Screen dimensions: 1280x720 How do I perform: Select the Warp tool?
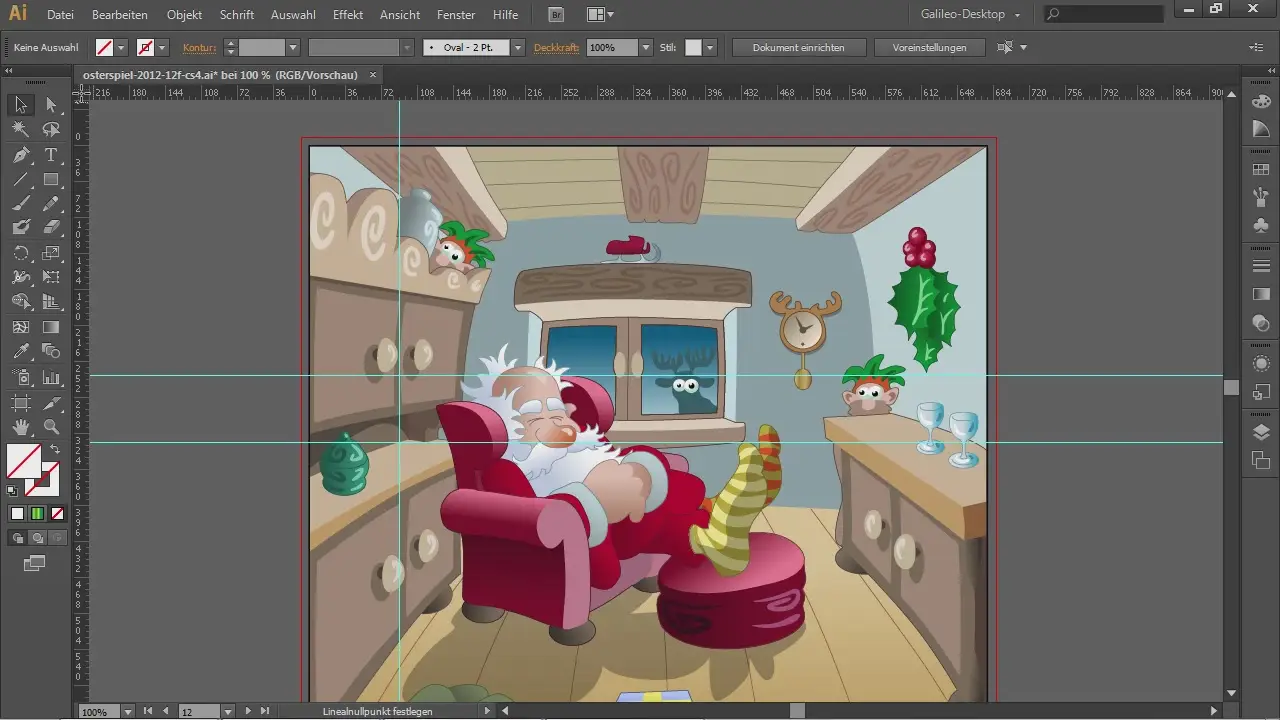(21, 277)
